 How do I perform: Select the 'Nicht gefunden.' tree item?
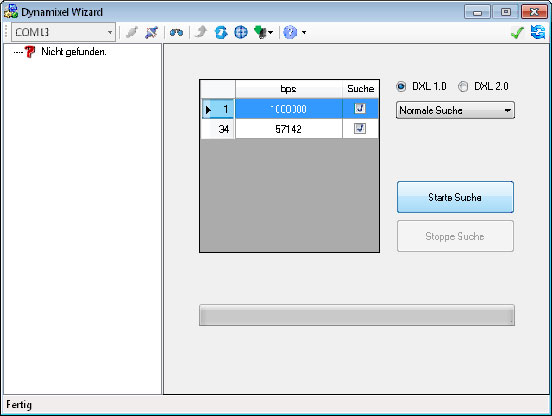[x=74, y=52]
